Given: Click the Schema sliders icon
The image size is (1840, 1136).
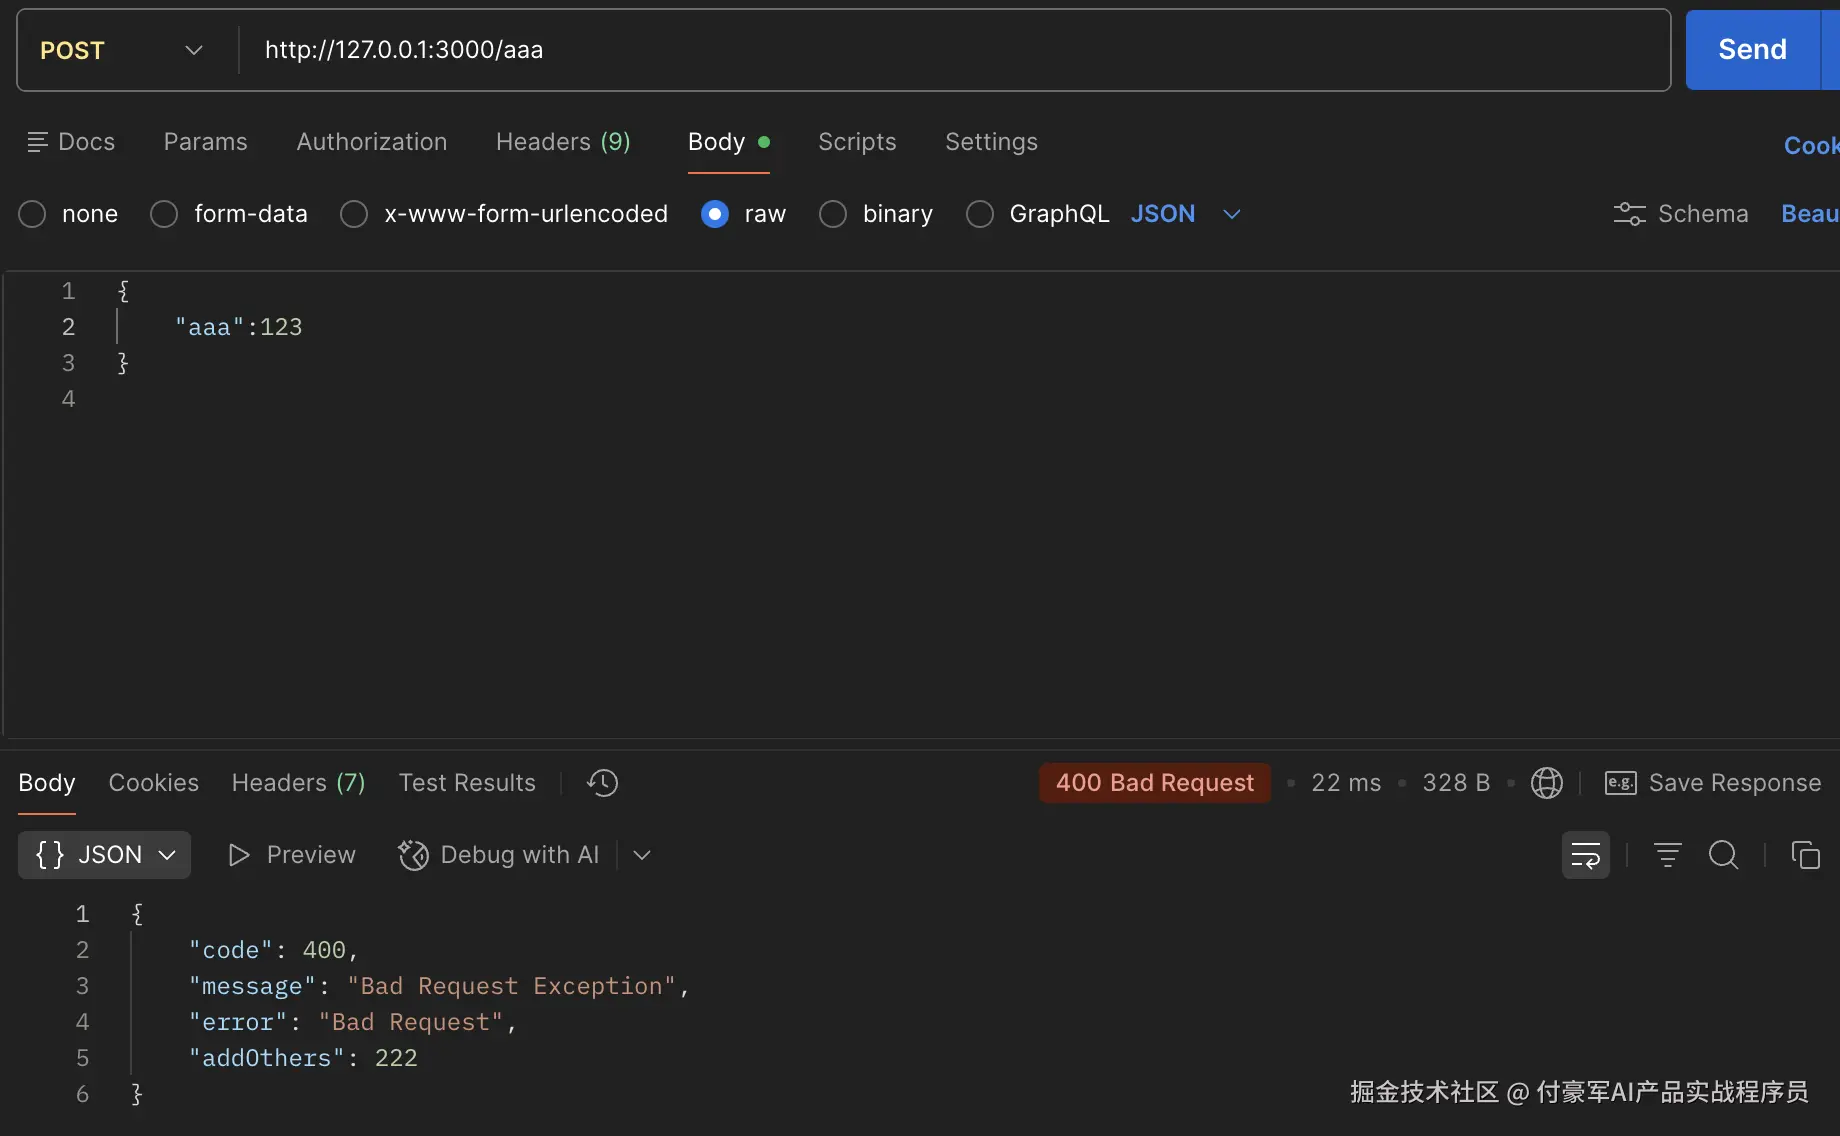Looking at the screenshot, I should tap(1629, 214).
